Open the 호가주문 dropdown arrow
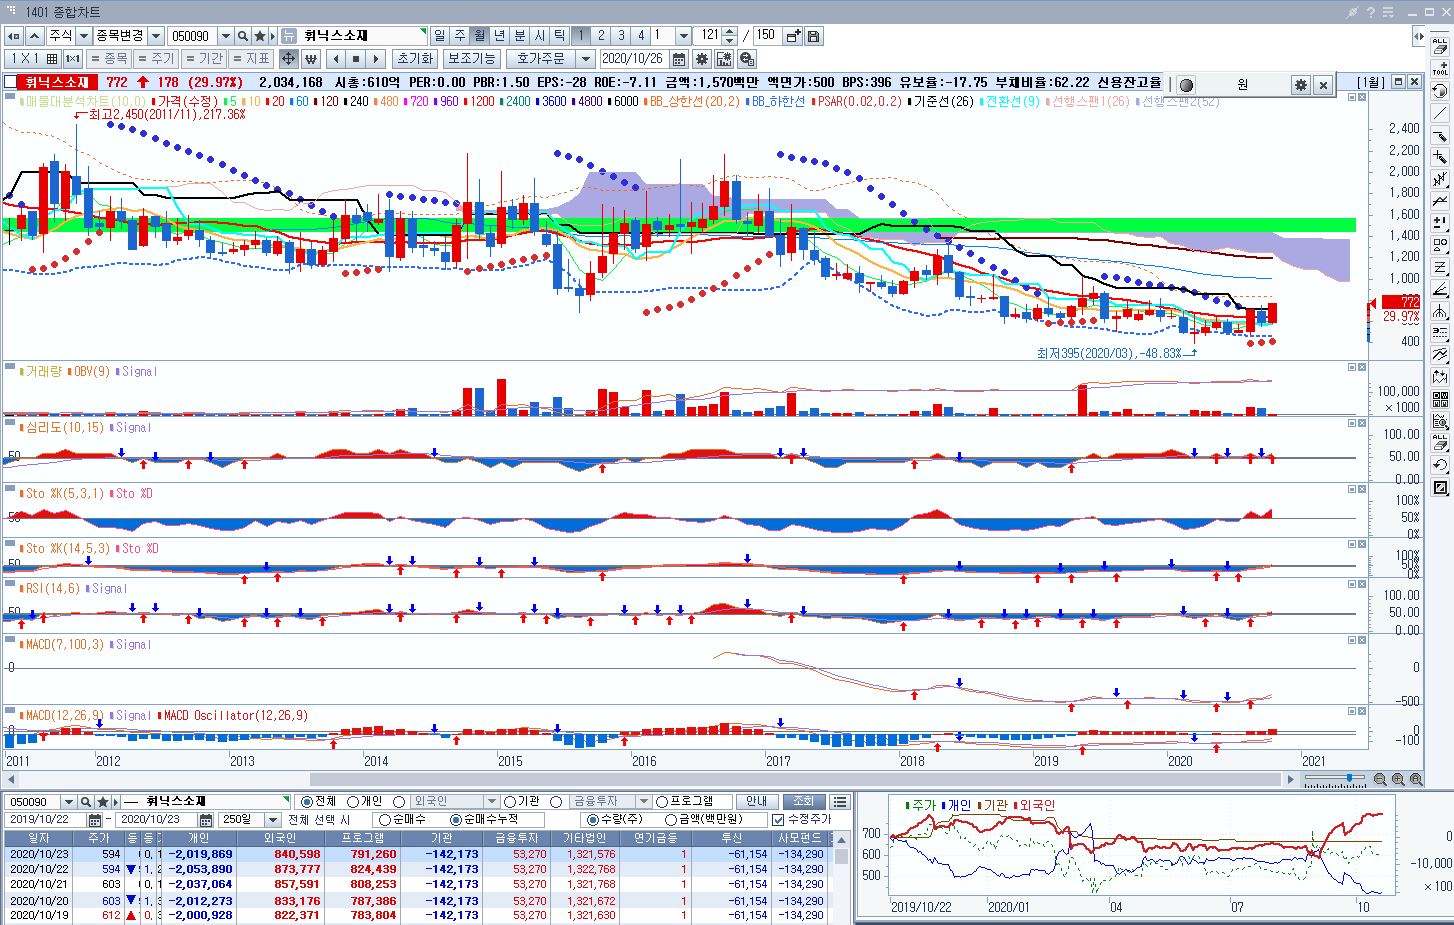This screenshot has width=1454, height=925. [x=586, y=59]
